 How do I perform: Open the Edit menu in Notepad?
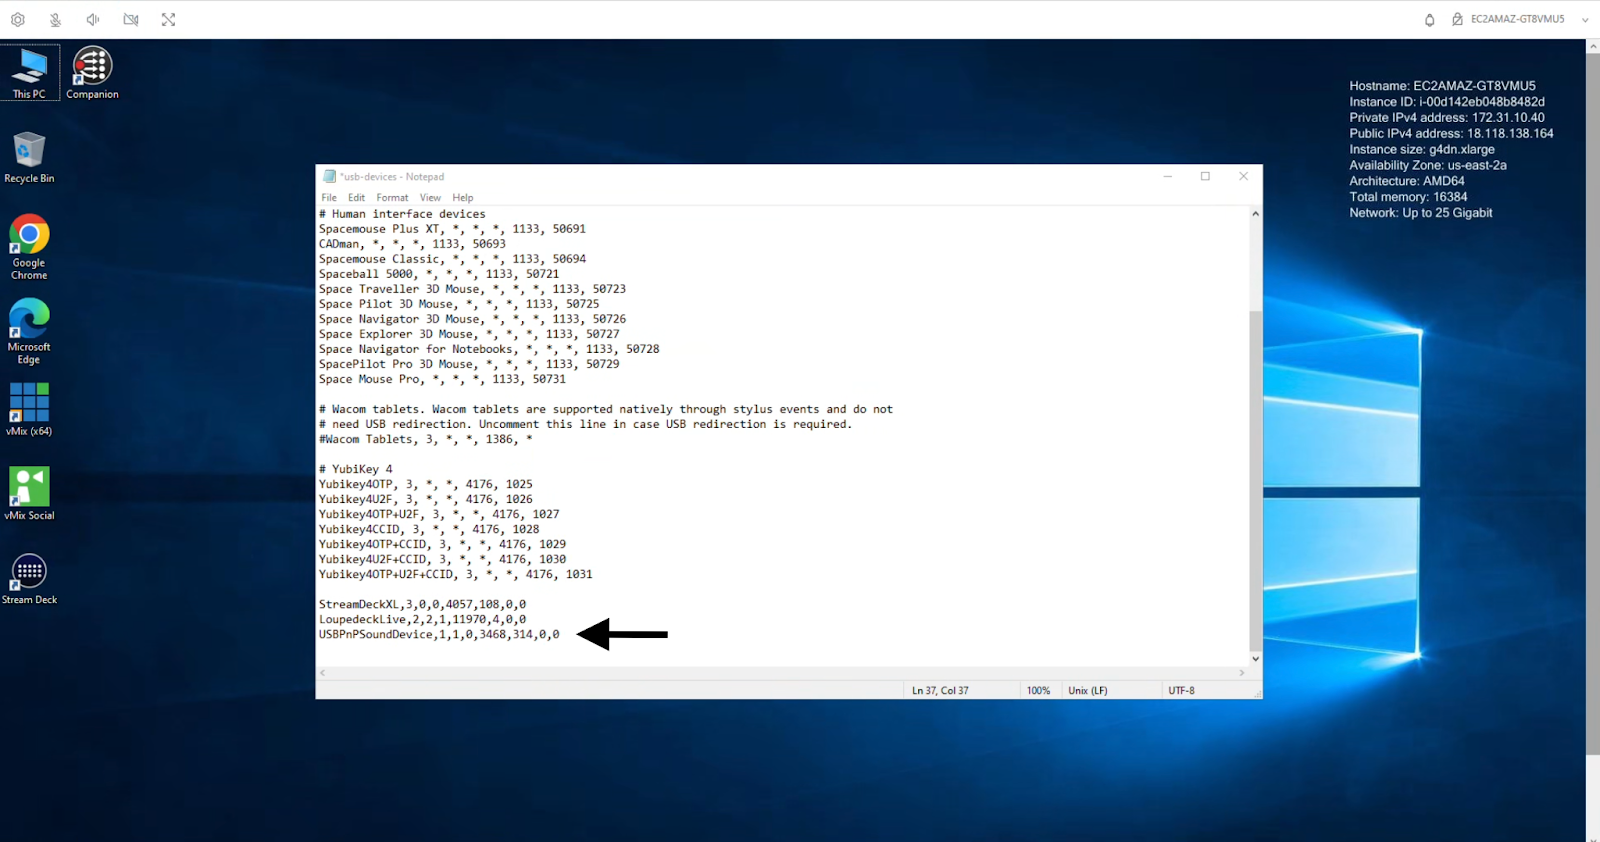[x=356, y=198]
